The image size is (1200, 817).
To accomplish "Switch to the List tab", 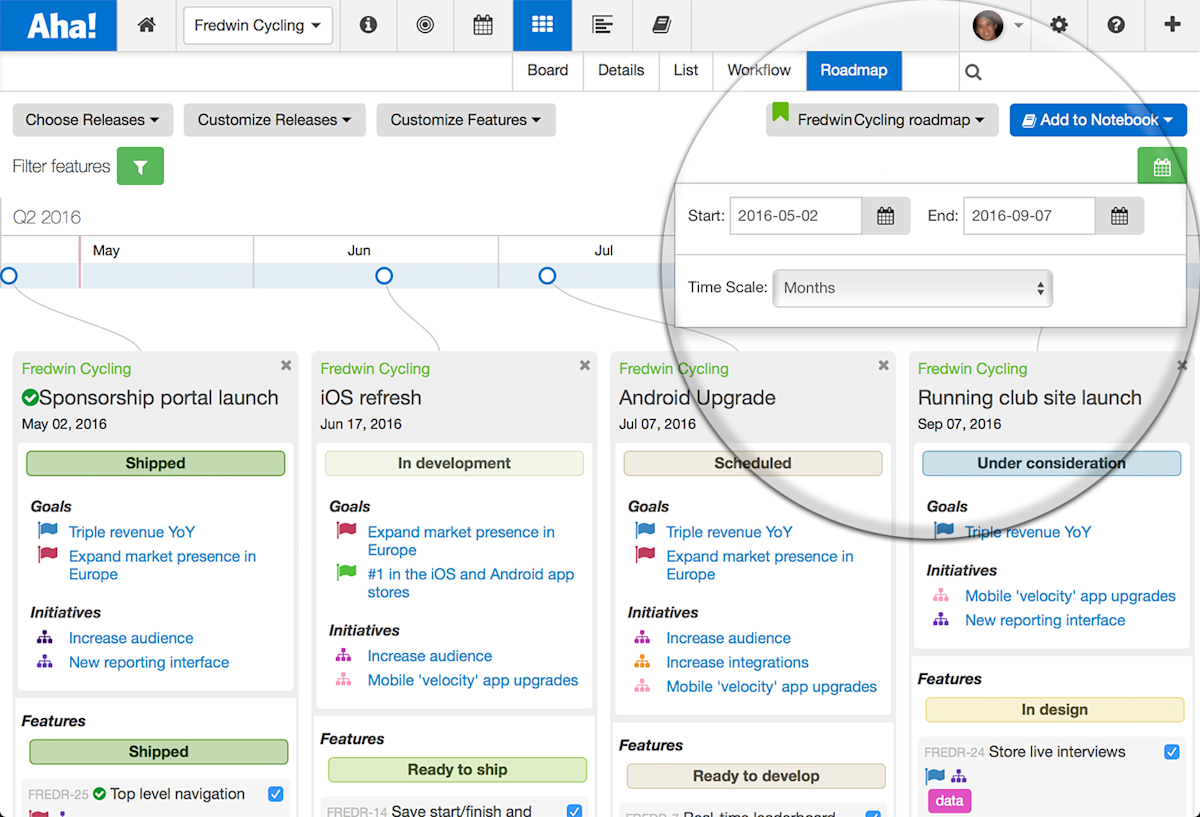I will 686,70.
